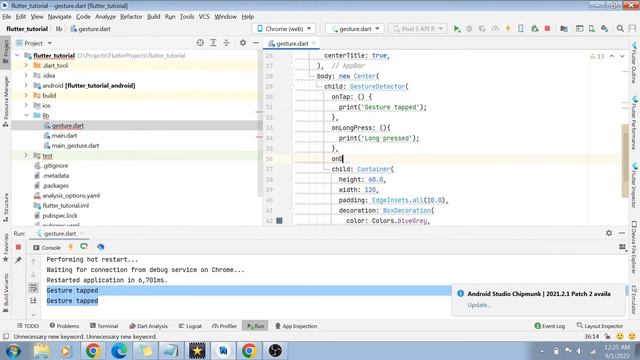Click scroll to end in console
640x360 pixels.
point(33,301)
